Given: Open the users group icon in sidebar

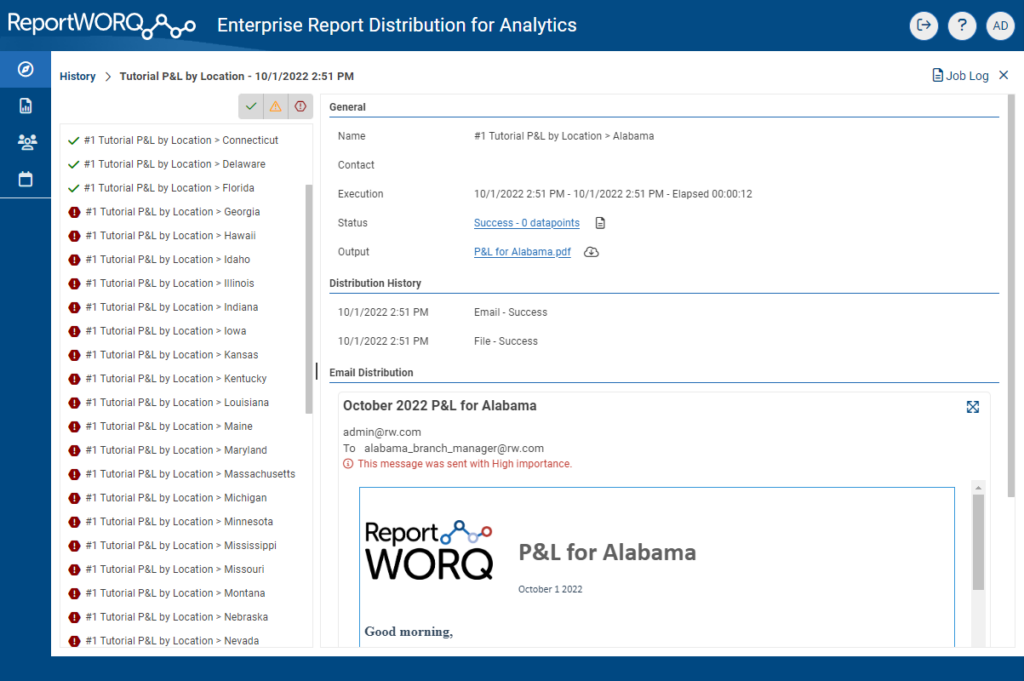Looking at the screenshot, I should (x=26, y=142).
